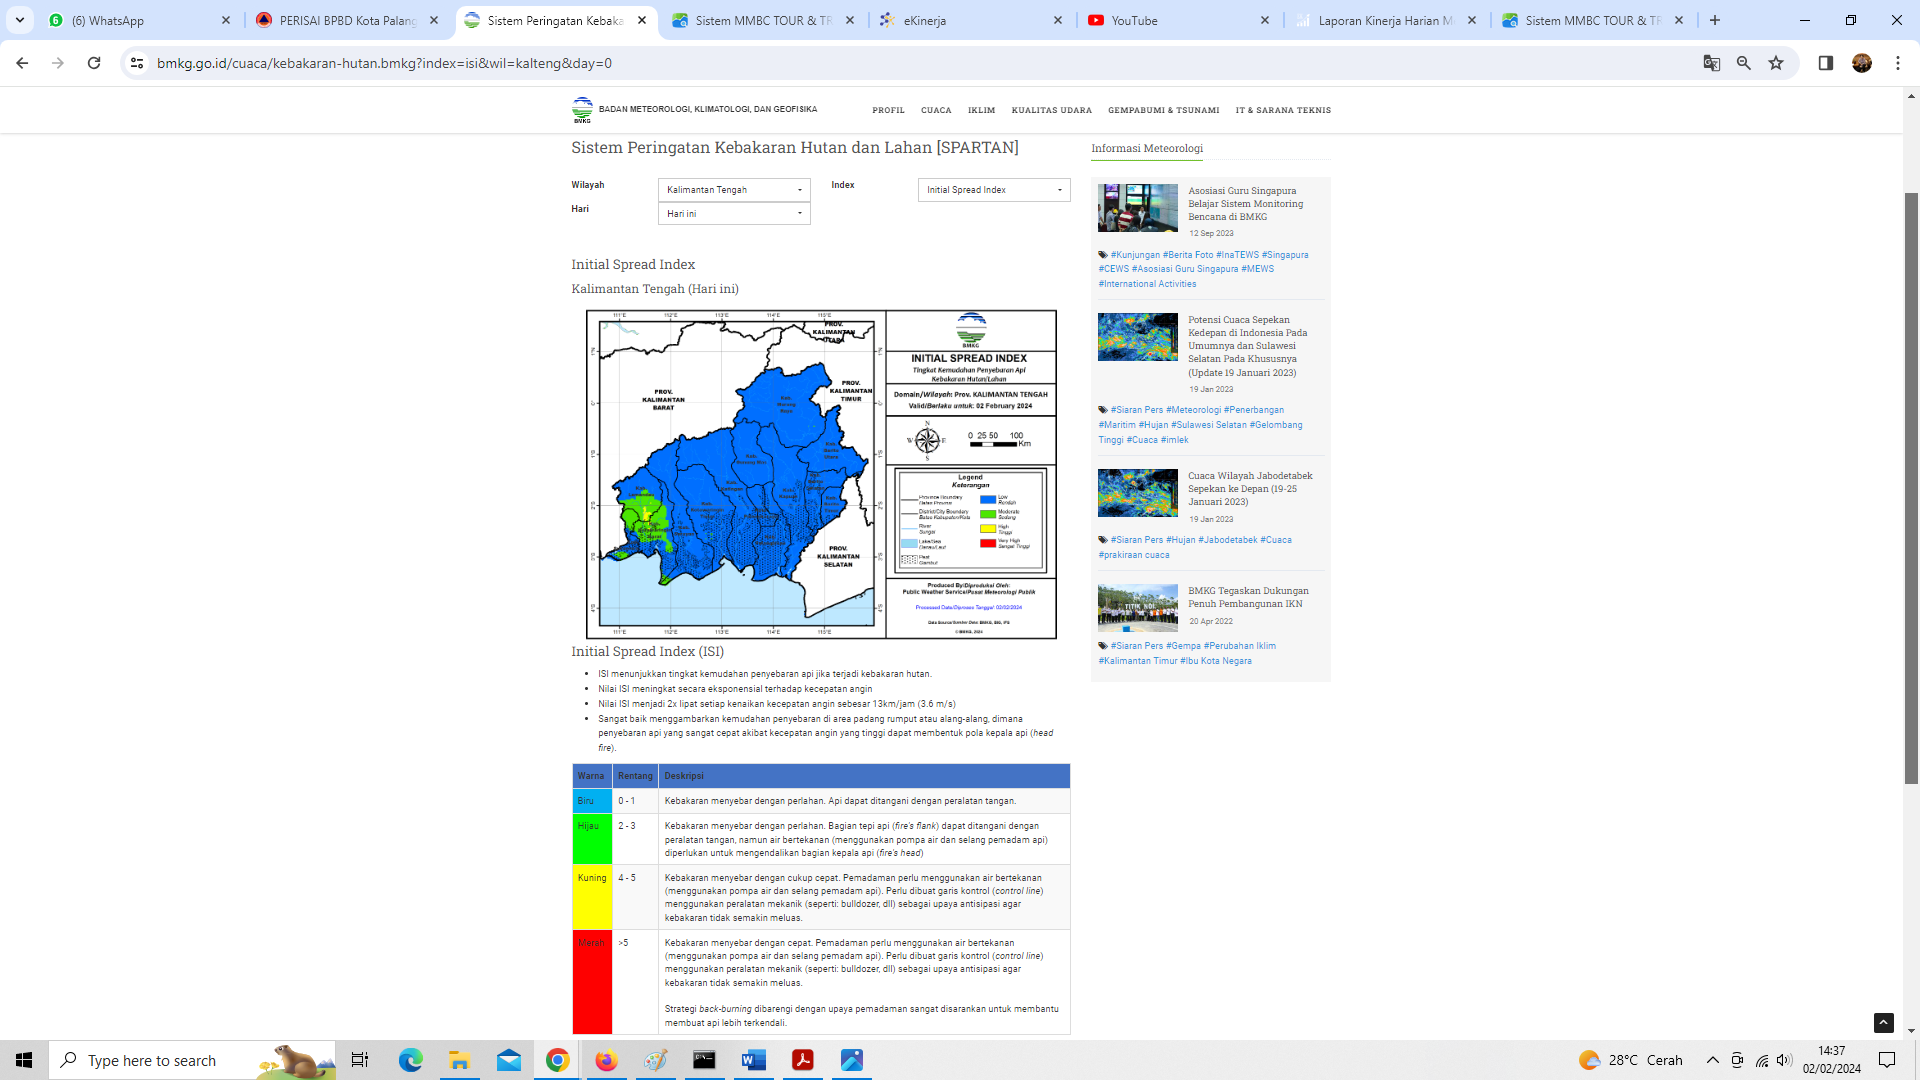
Task: Close the YouTube tab
Action: [x=1264, y=20]
